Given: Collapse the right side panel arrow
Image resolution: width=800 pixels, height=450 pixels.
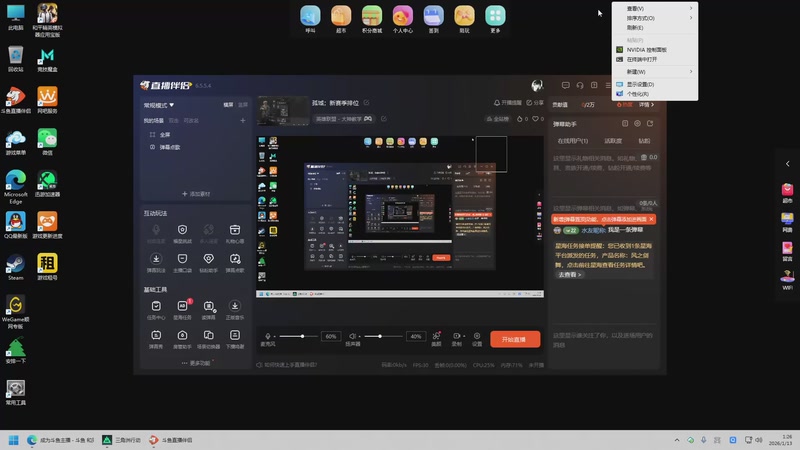Looking at the screenshot, I should (788, 164).
